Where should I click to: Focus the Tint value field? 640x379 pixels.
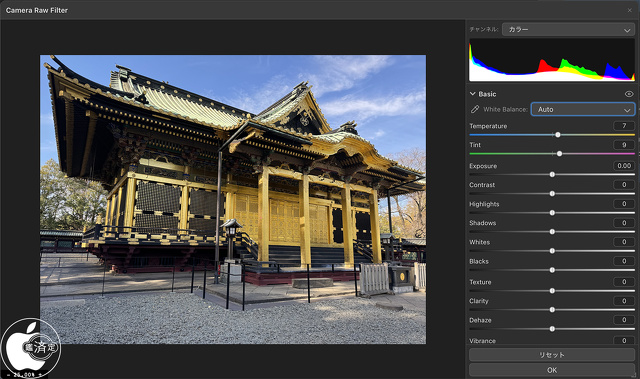click(624, 145)
